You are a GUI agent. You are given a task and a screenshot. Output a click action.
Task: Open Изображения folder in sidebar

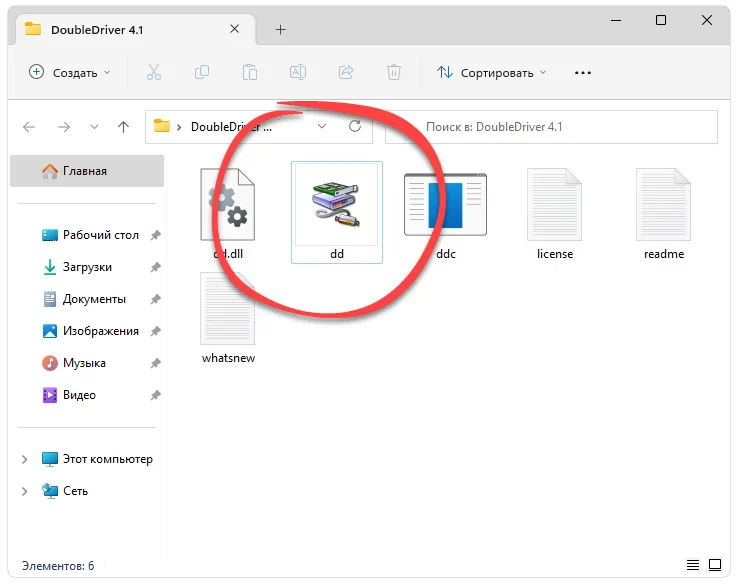(x=101, y=331)
